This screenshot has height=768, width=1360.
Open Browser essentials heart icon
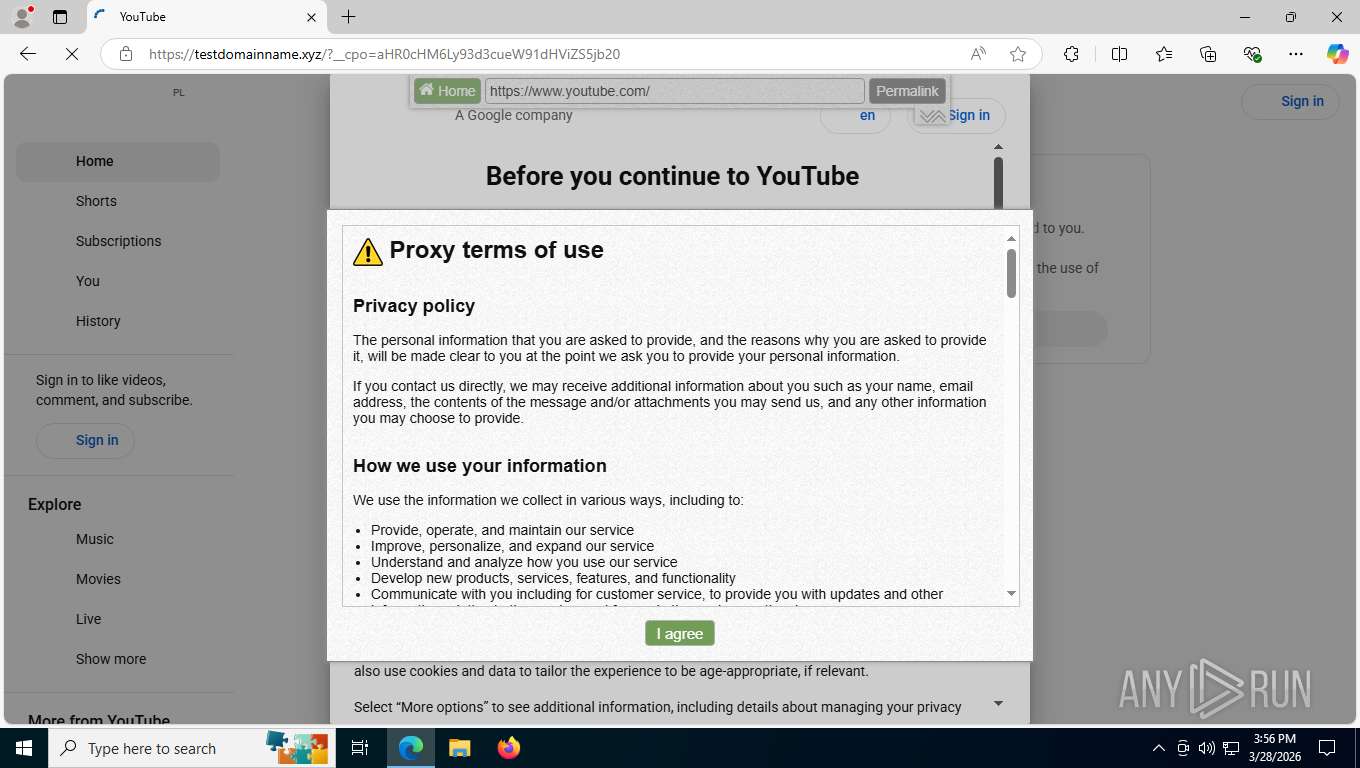point(1252,54)
